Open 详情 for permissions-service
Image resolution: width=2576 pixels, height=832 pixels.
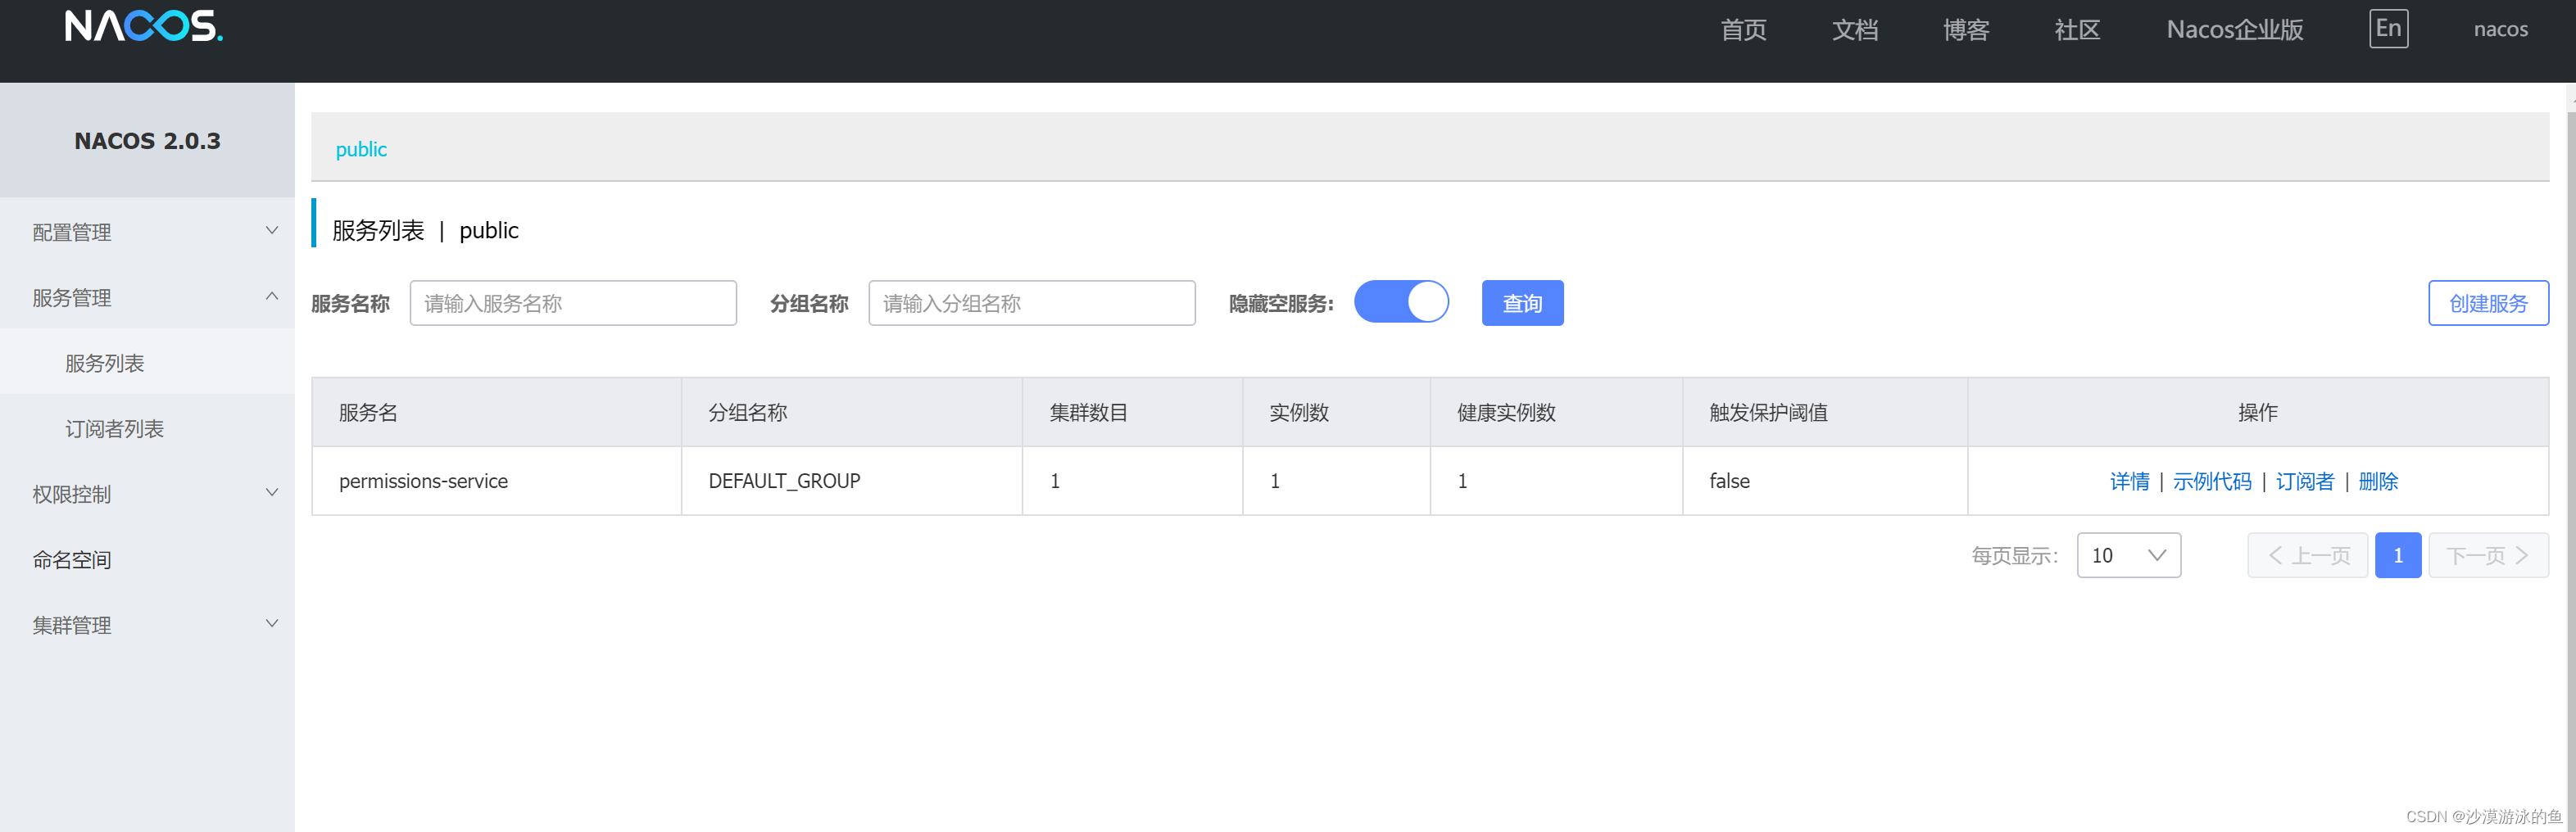[x=2129, y=481]
